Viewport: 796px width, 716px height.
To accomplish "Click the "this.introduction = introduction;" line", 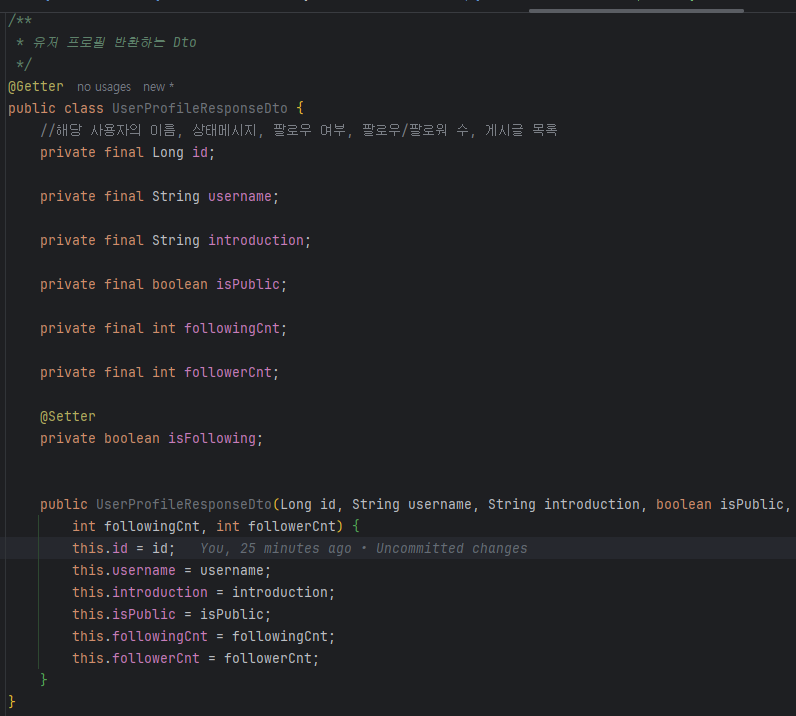I will (x=204, y=592).
